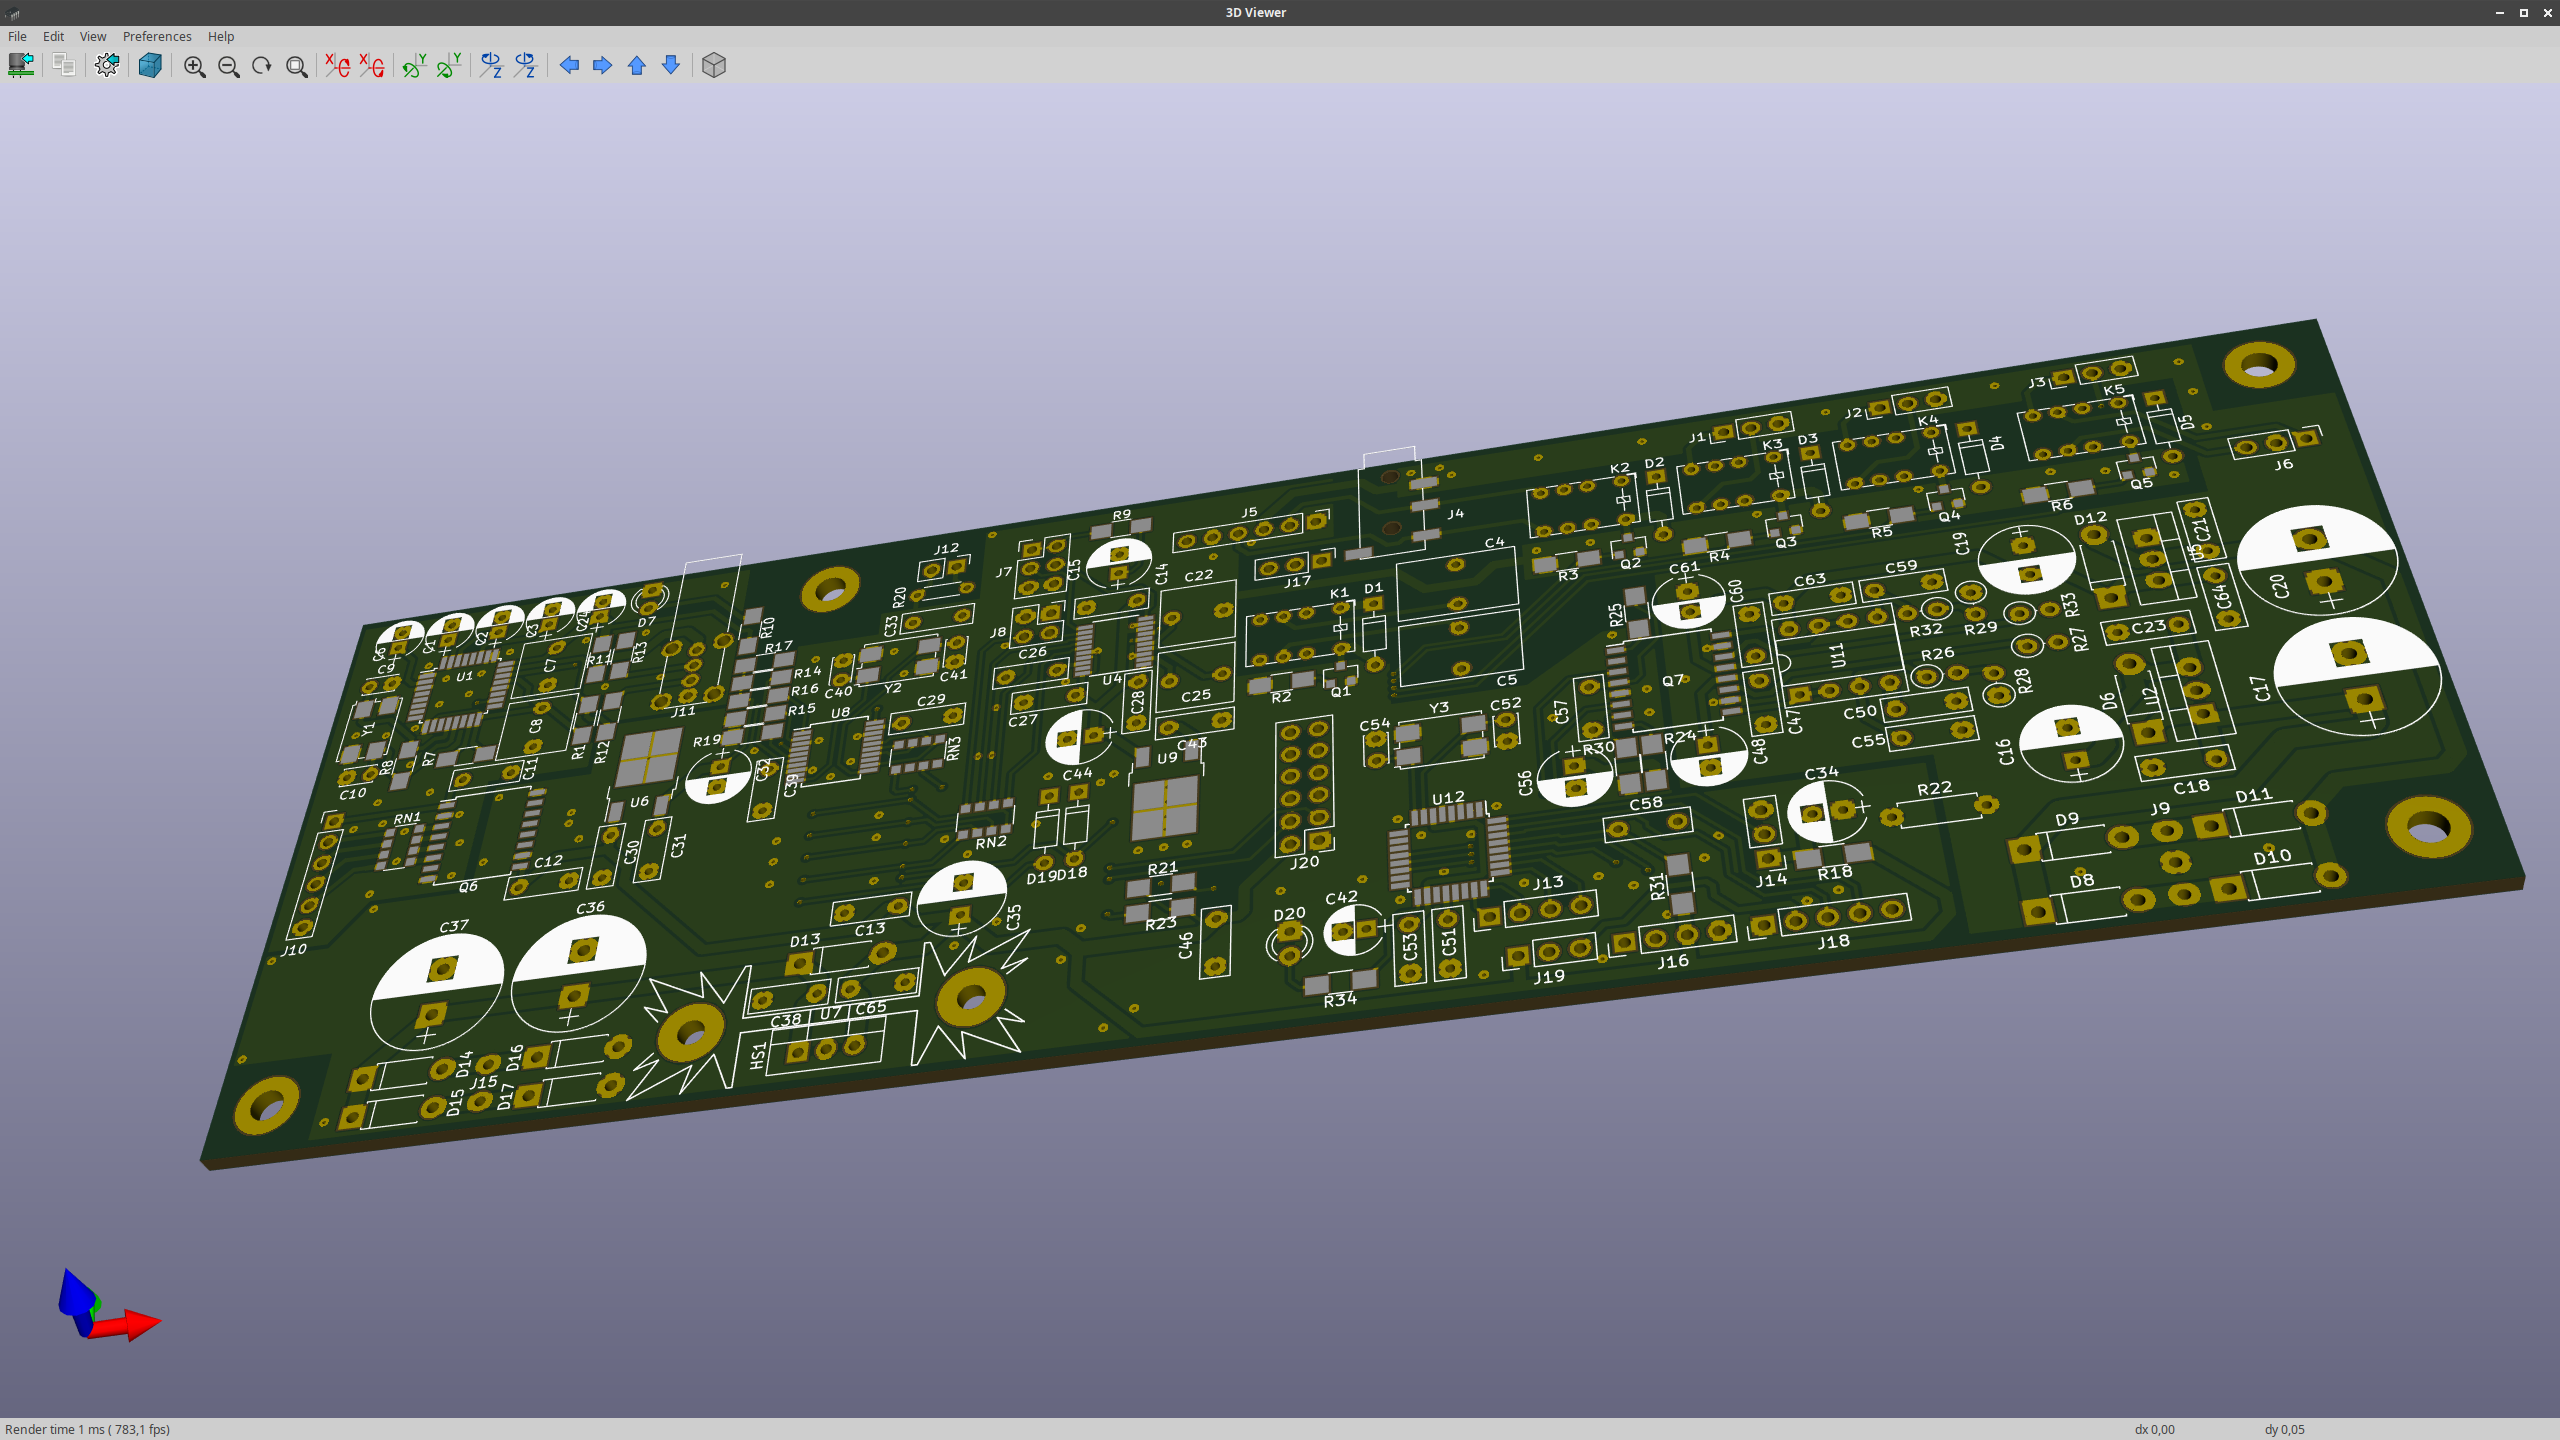Click the pan right arrow icon
The image size is (2560, 1440).
(x=601, y=65)
